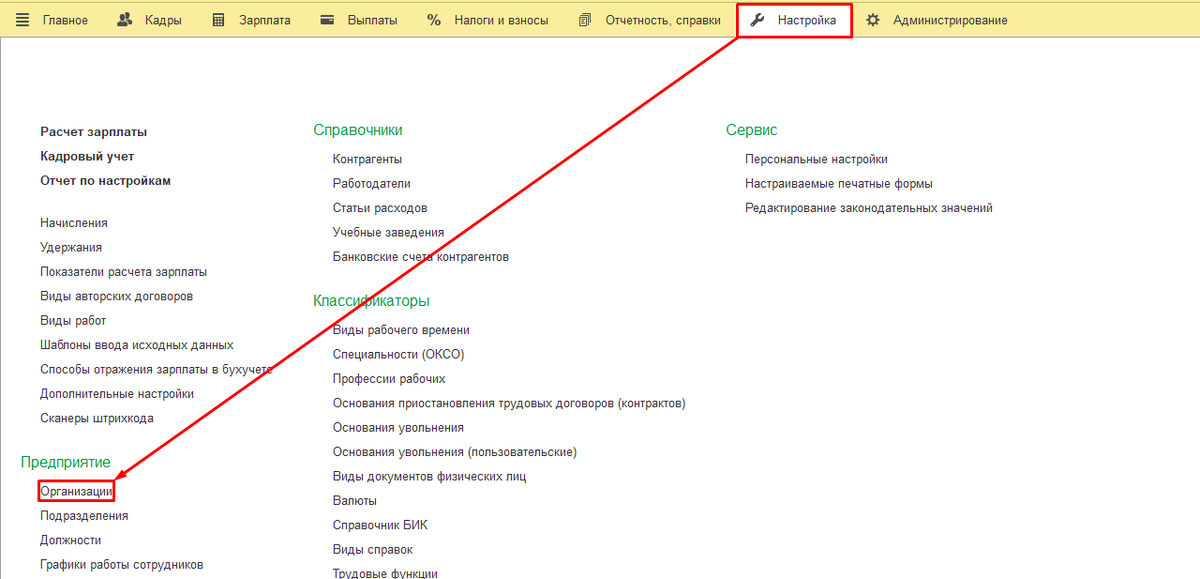Open Банковские счета контрагентов

[x=421, y=257]
